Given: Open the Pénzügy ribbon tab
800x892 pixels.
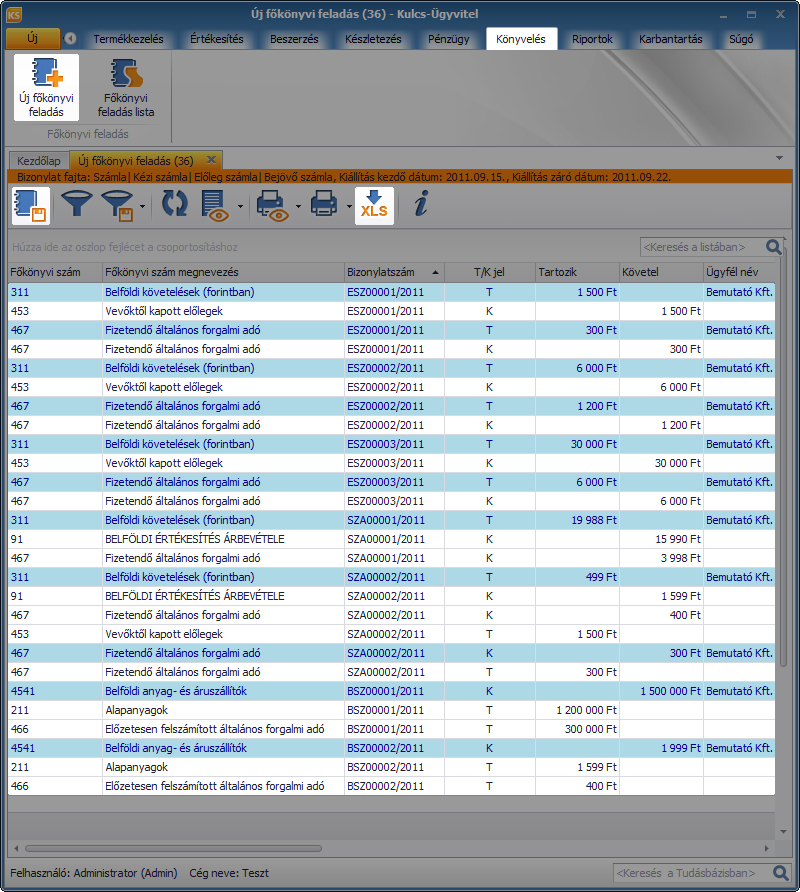Looking at the screenshot, I should pos(449,39).
